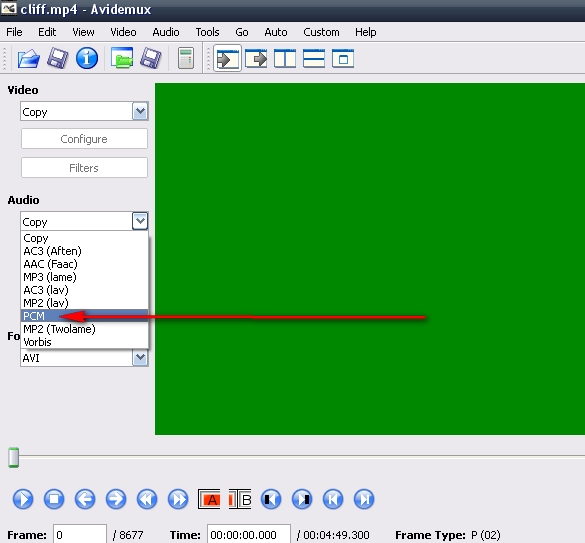Open a video file with folder icon
The width and height of the screenshot is (585, 543).
coord(28,59)
